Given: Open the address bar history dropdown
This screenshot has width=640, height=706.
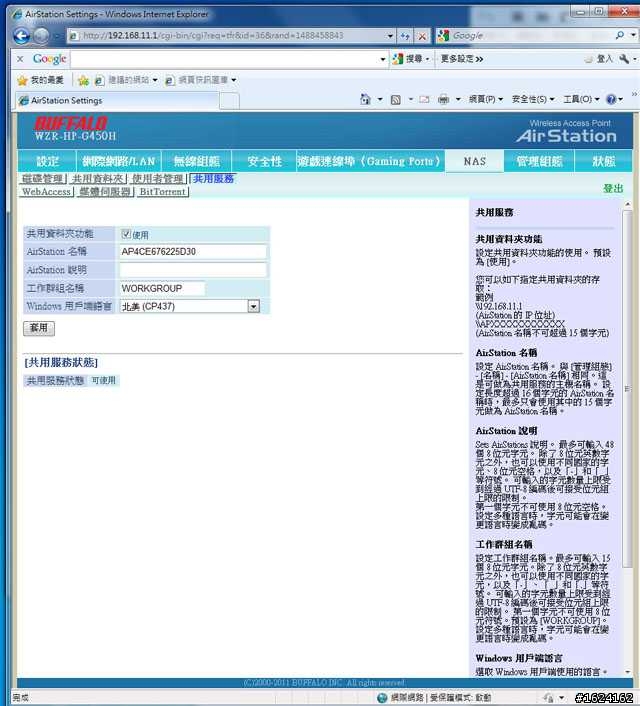Looking at the screenshot, I should click(x=390, y=36).
